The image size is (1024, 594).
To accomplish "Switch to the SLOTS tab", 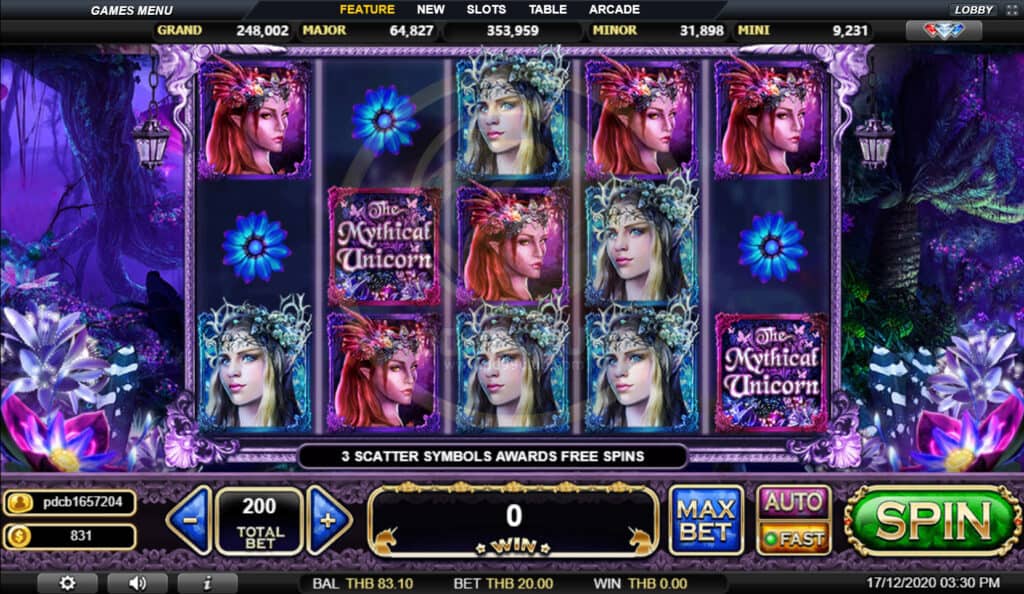I will coord(486,10).
